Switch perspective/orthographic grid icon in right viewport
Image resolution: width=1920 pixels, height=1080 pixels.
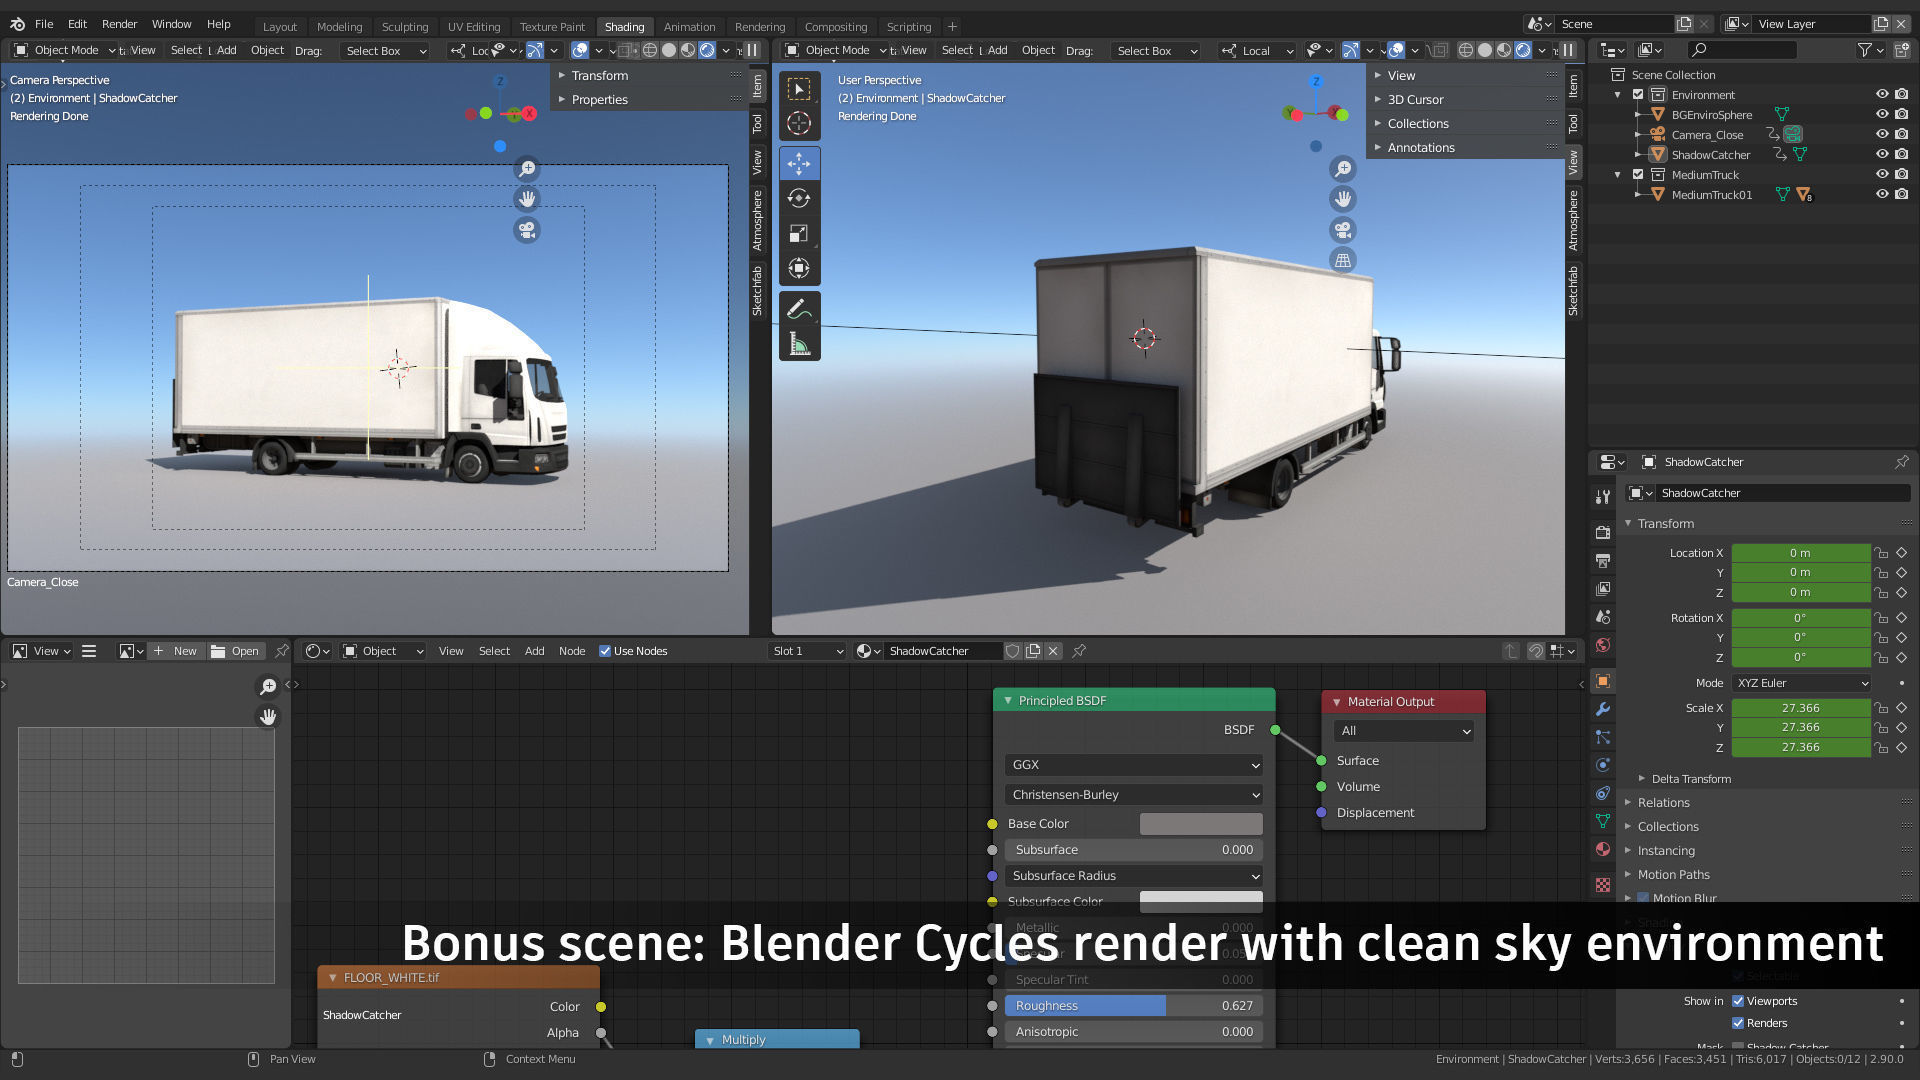coord(1343,260)
